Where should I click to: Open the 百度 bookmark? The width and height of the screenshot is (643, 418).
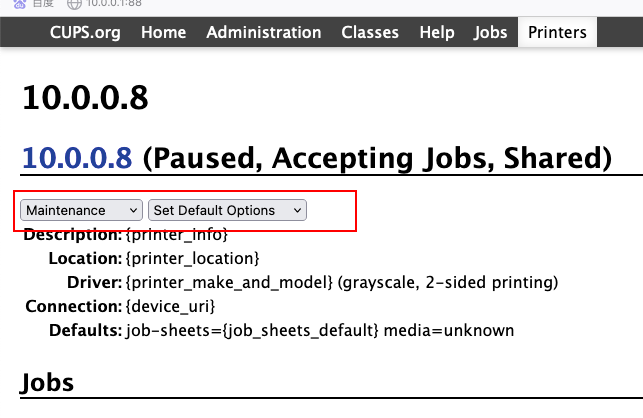(x=42, y=4)
